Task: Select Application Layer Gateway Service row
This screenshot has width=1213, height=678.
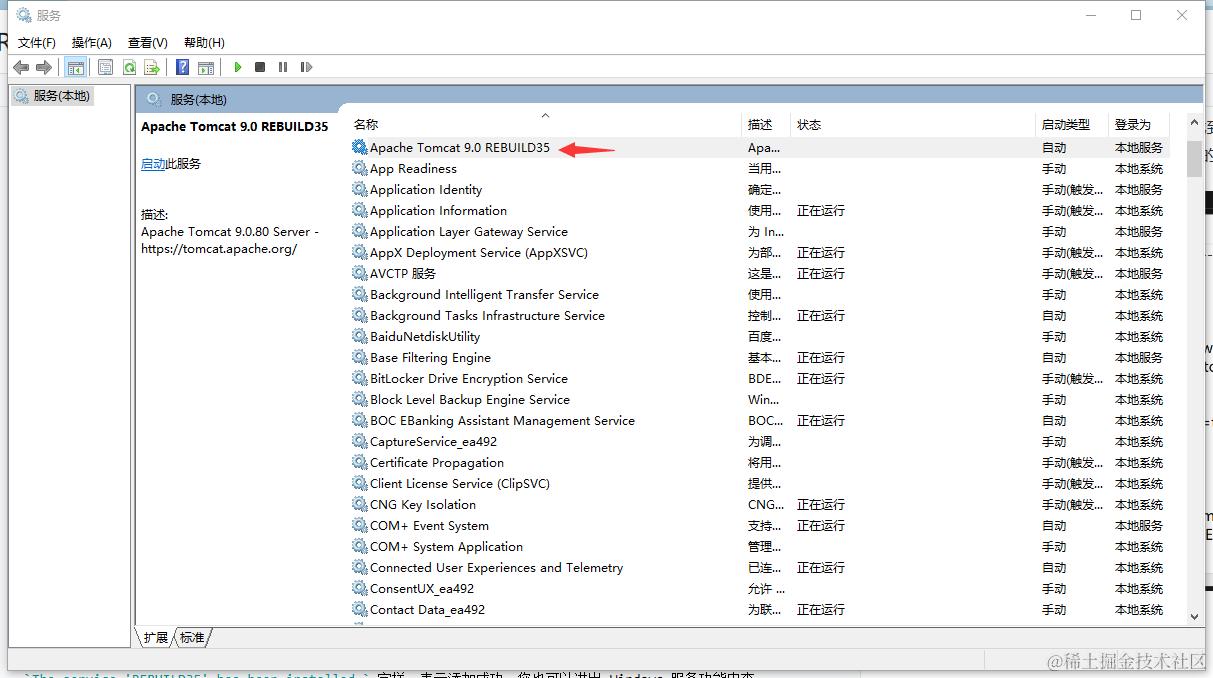Action: point(758,231)
